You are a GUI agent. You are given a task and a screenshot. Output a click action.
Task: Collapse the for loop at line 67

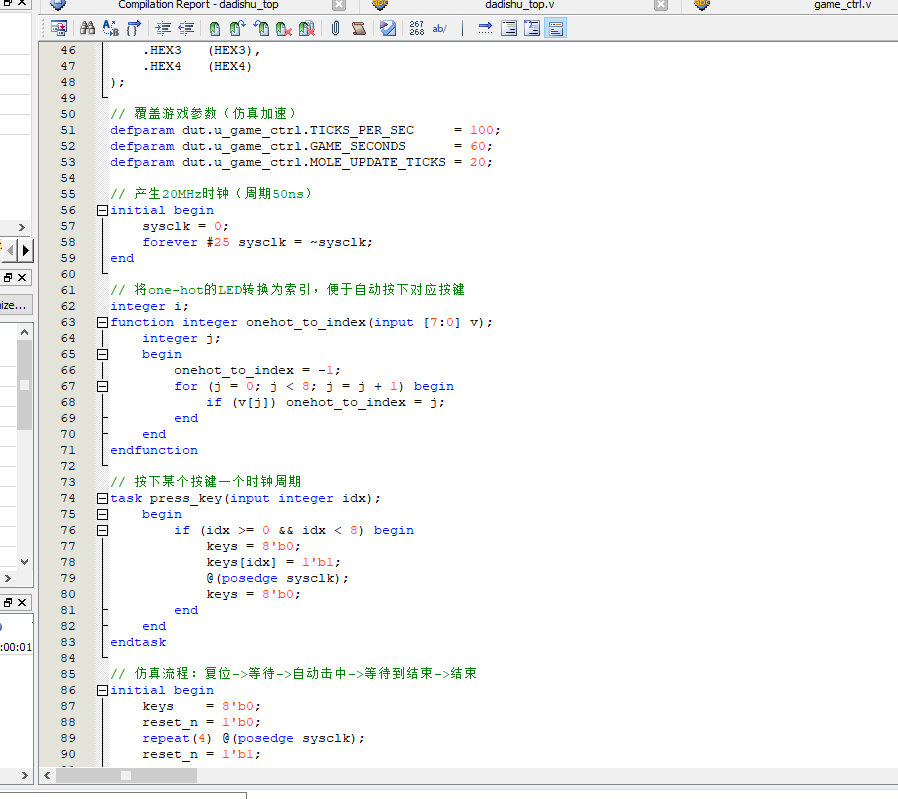click(103, 387)
